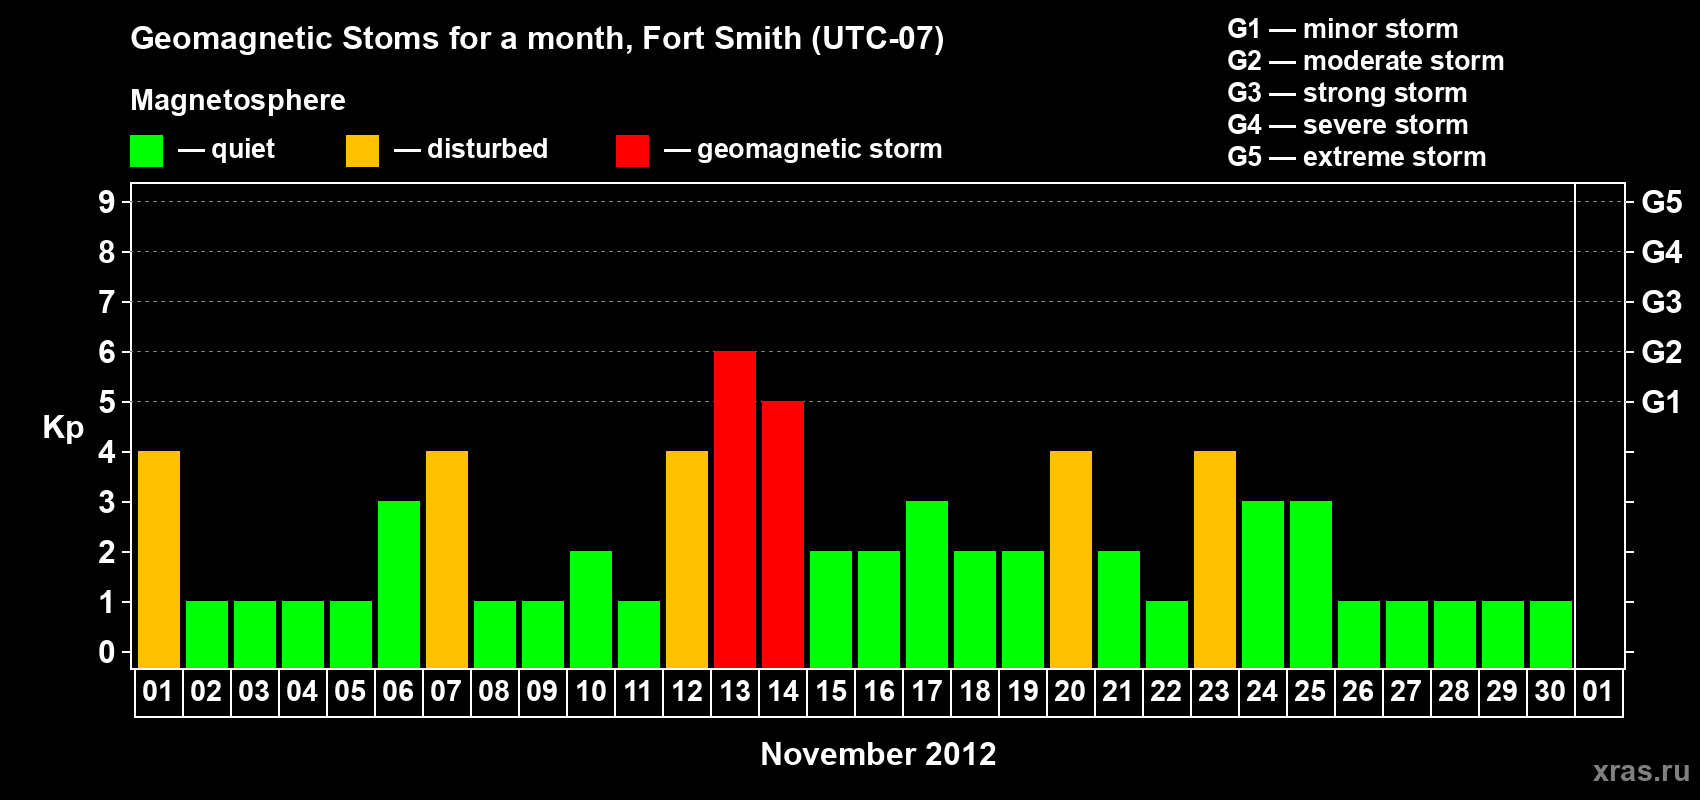Click date label 07 on the axis
Image resolution: width=1700 pixels, height=800 pixels.
coord(447,691)
